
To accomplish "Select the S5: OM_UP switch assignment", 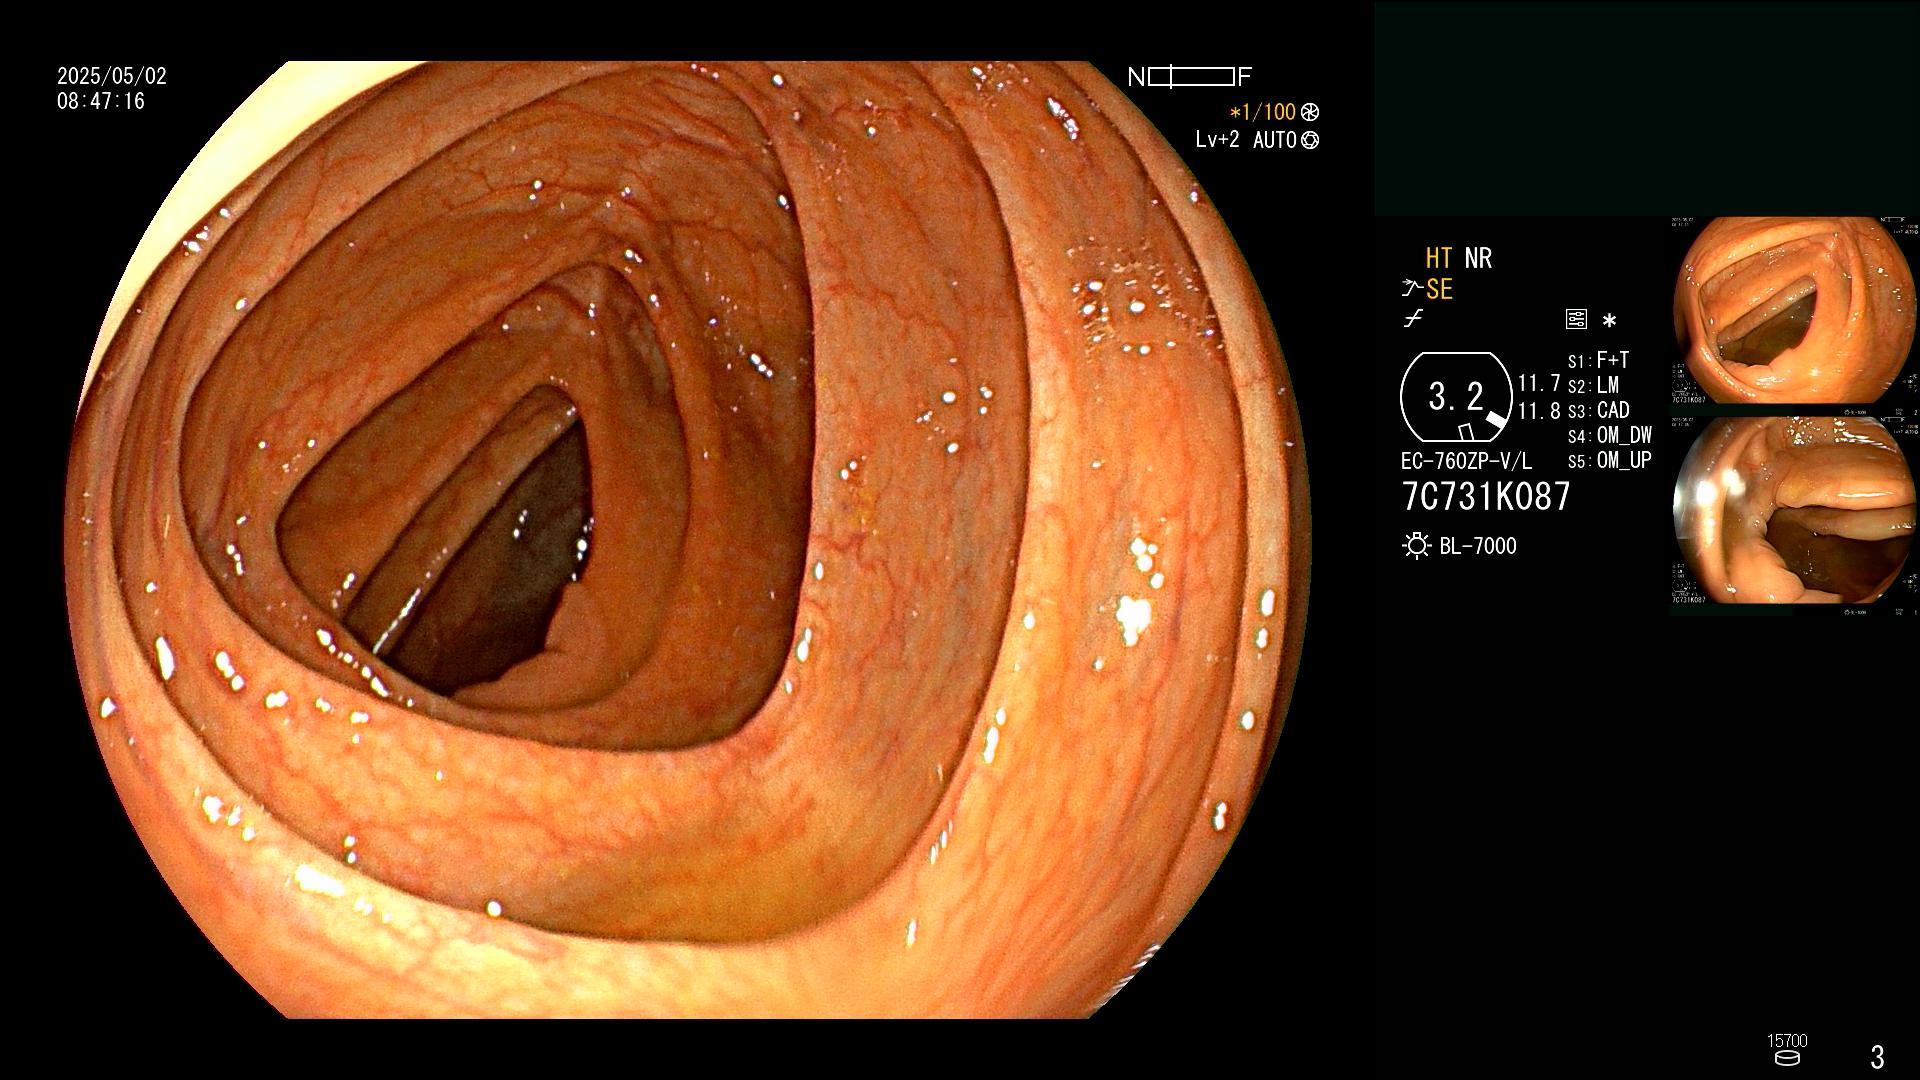I will (1610, 460).
